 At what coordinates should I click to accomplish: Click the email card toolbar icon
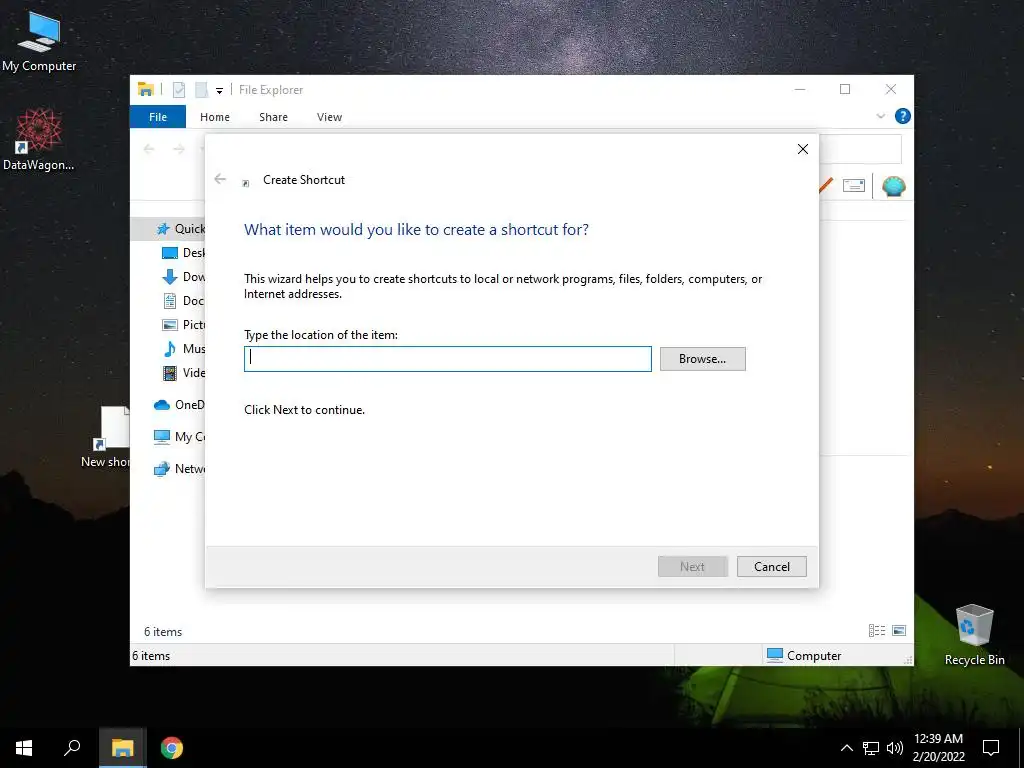point(854,185)
